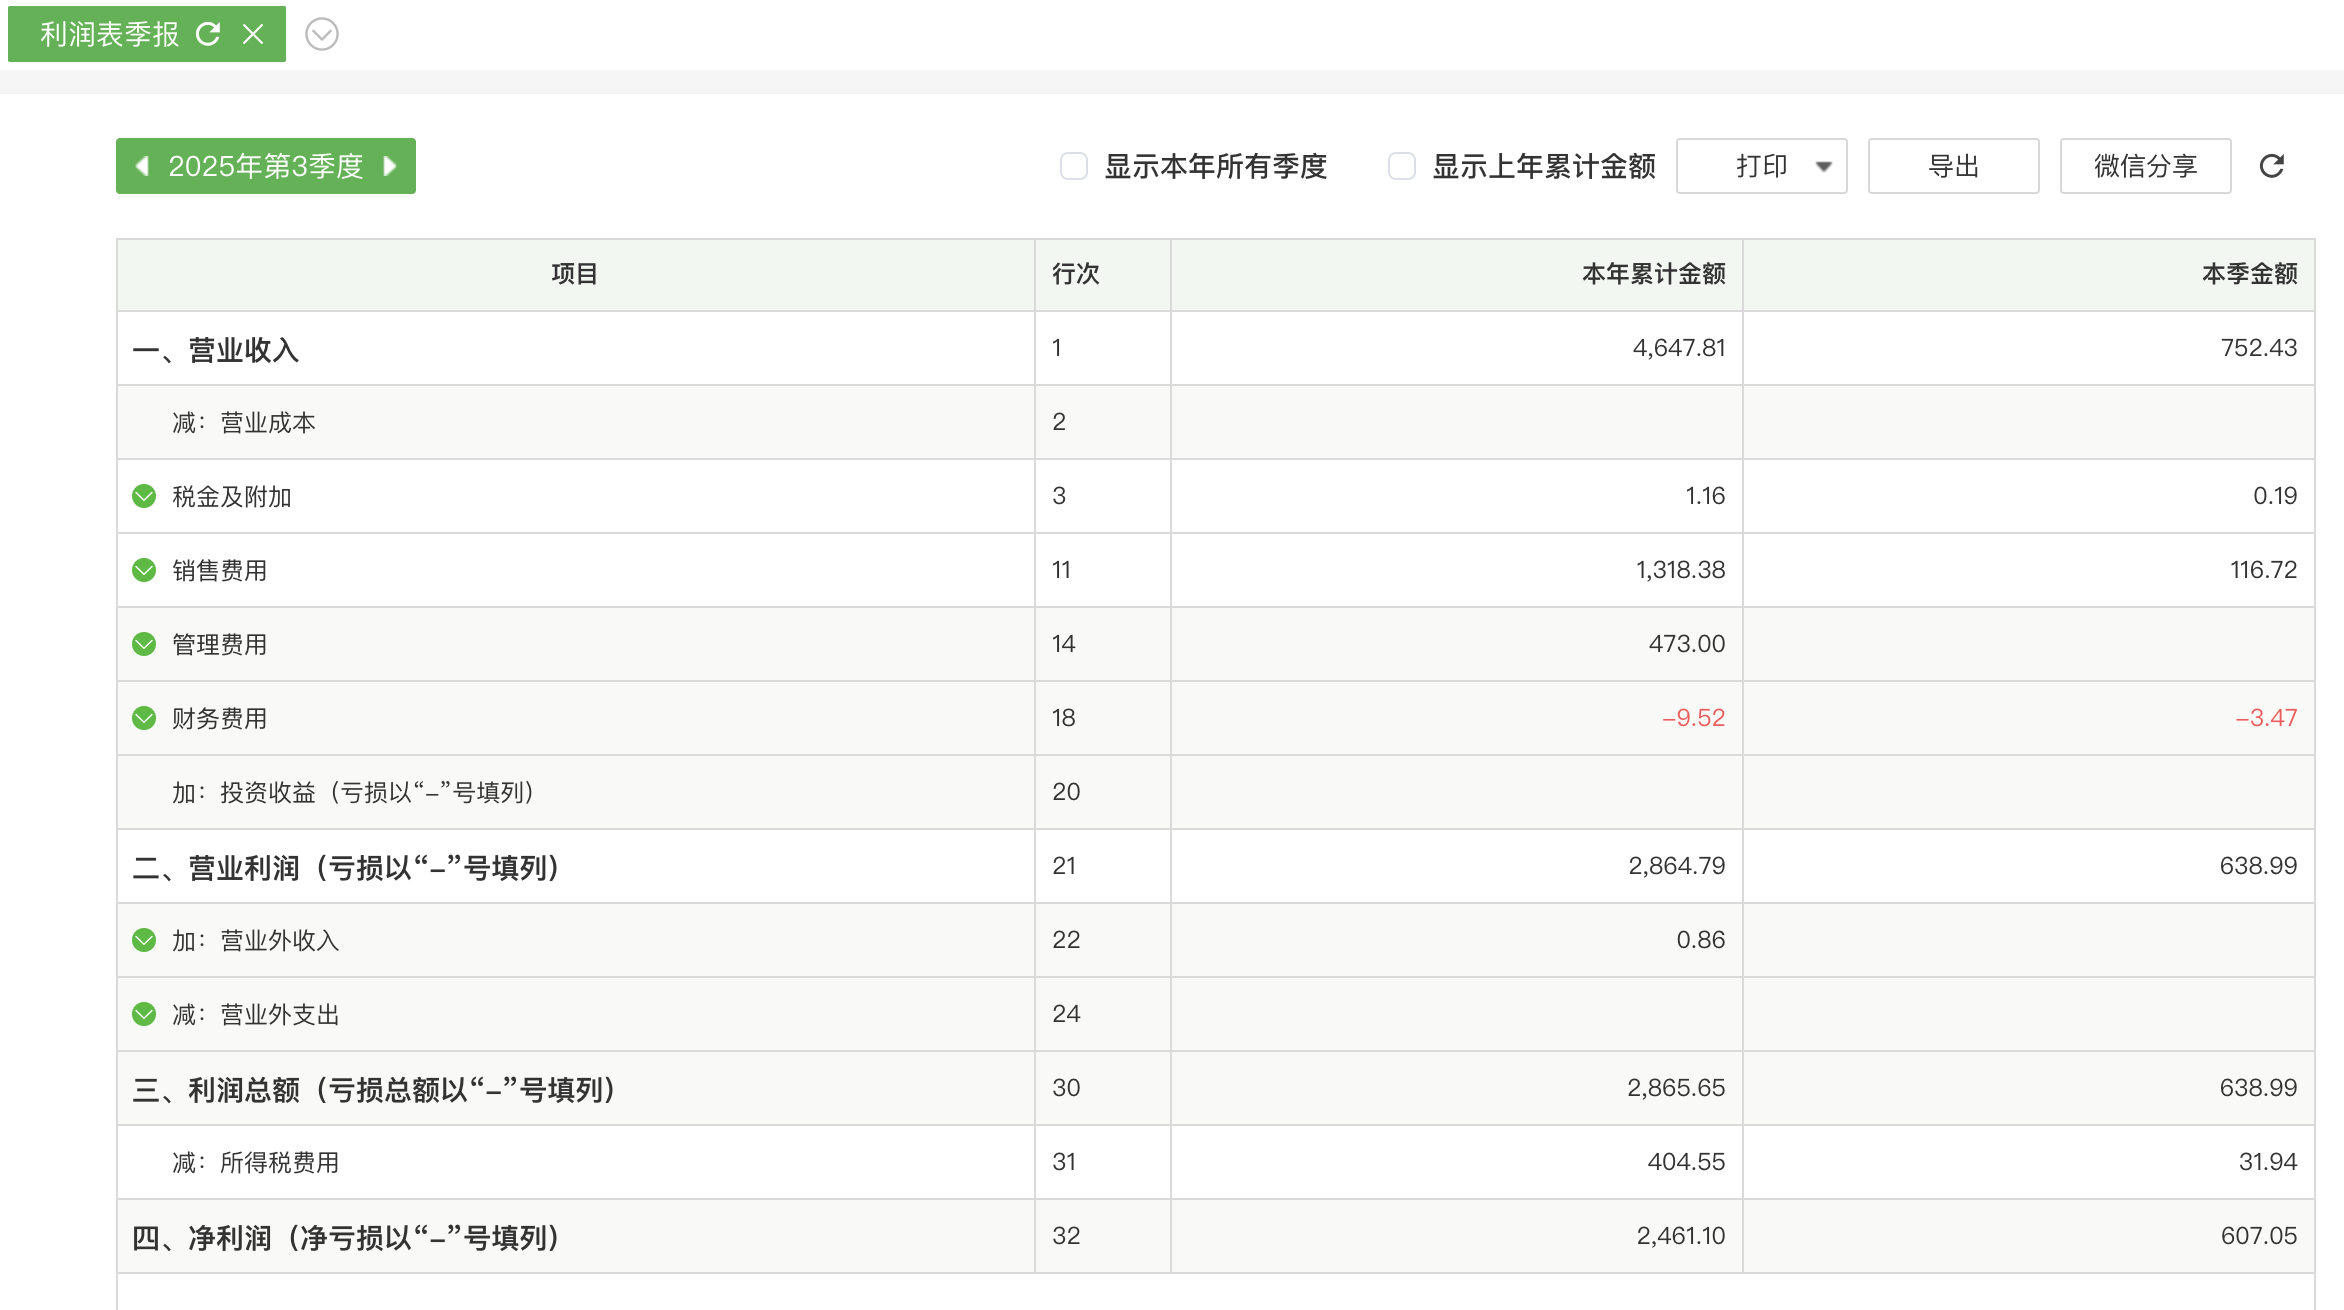Open the 2025年第3季度 period selector

(x=265, y=166)
